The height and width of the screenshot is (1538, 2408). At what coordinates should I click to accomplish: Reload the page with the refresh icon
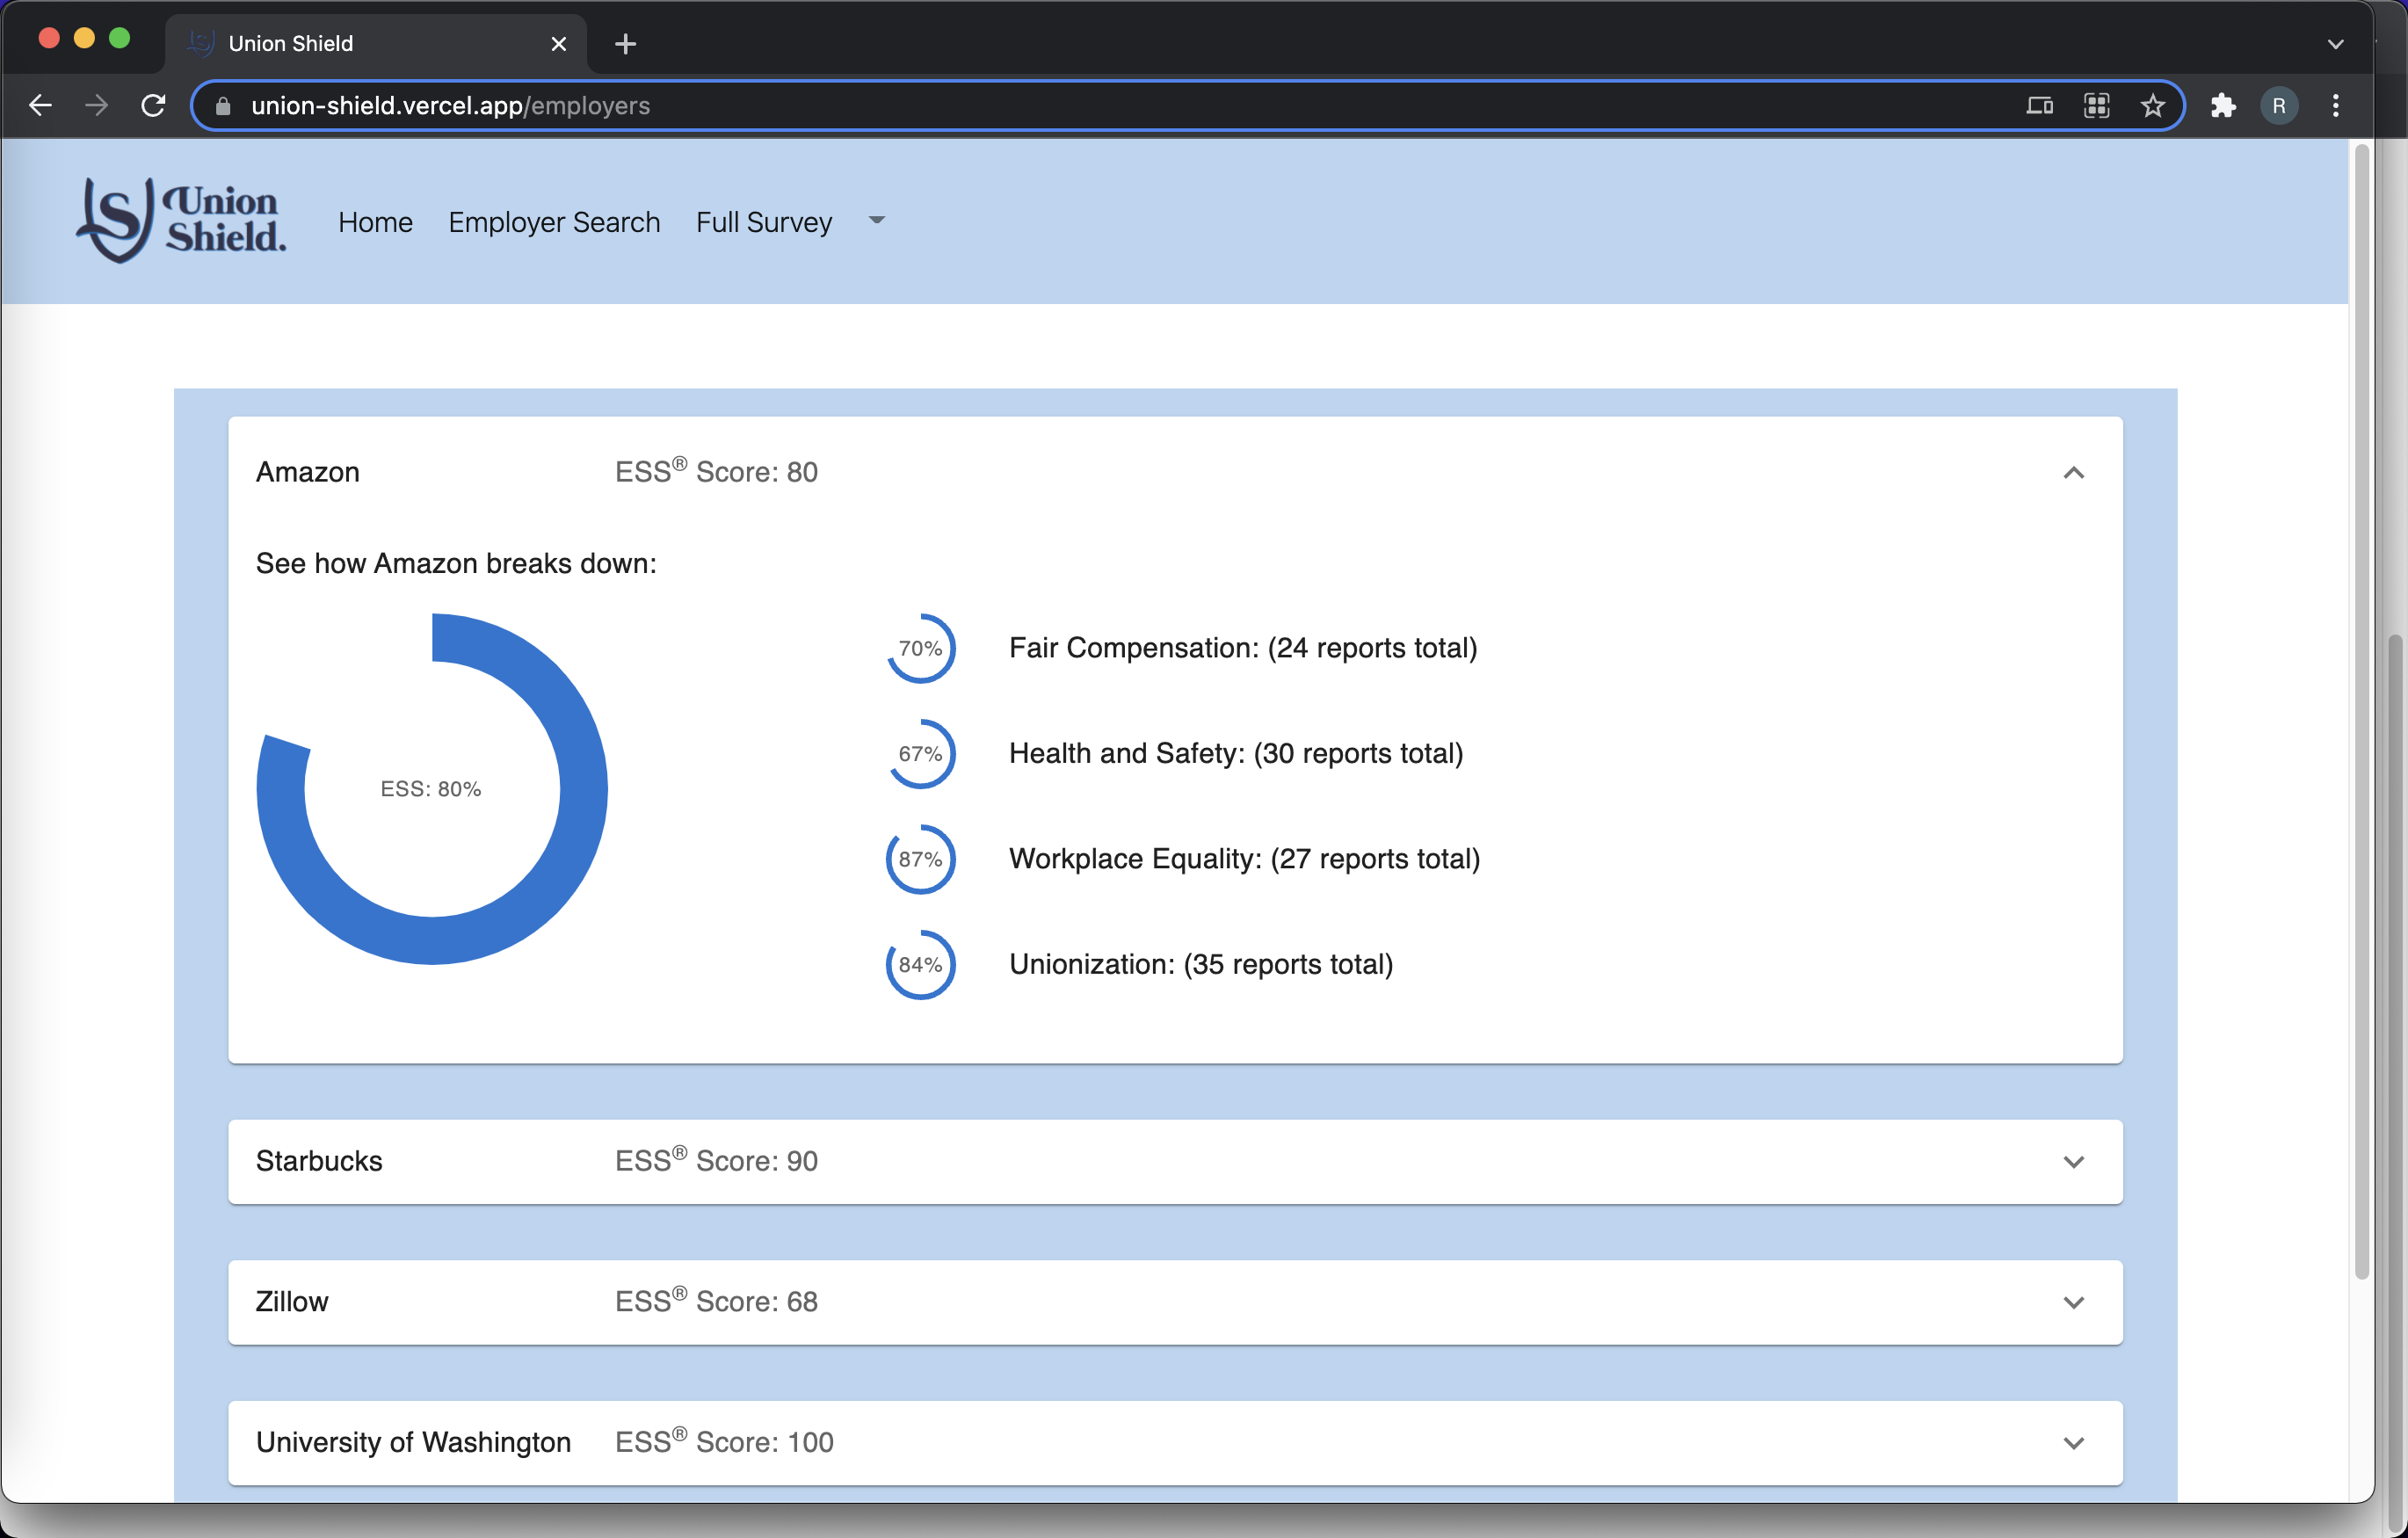[x=153, y=105]
